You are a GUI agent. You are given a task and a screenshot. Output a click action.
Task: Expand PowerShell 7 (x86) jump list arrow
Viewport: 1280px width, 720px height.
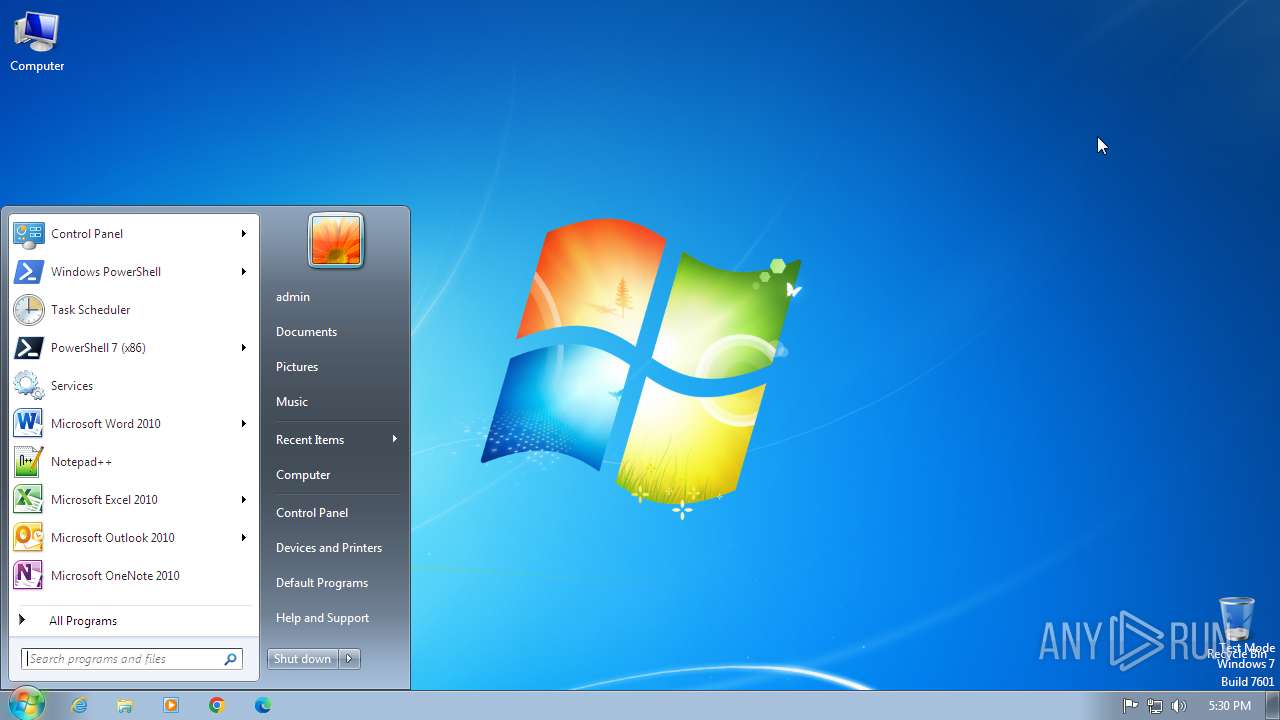(x=243, y=348)
